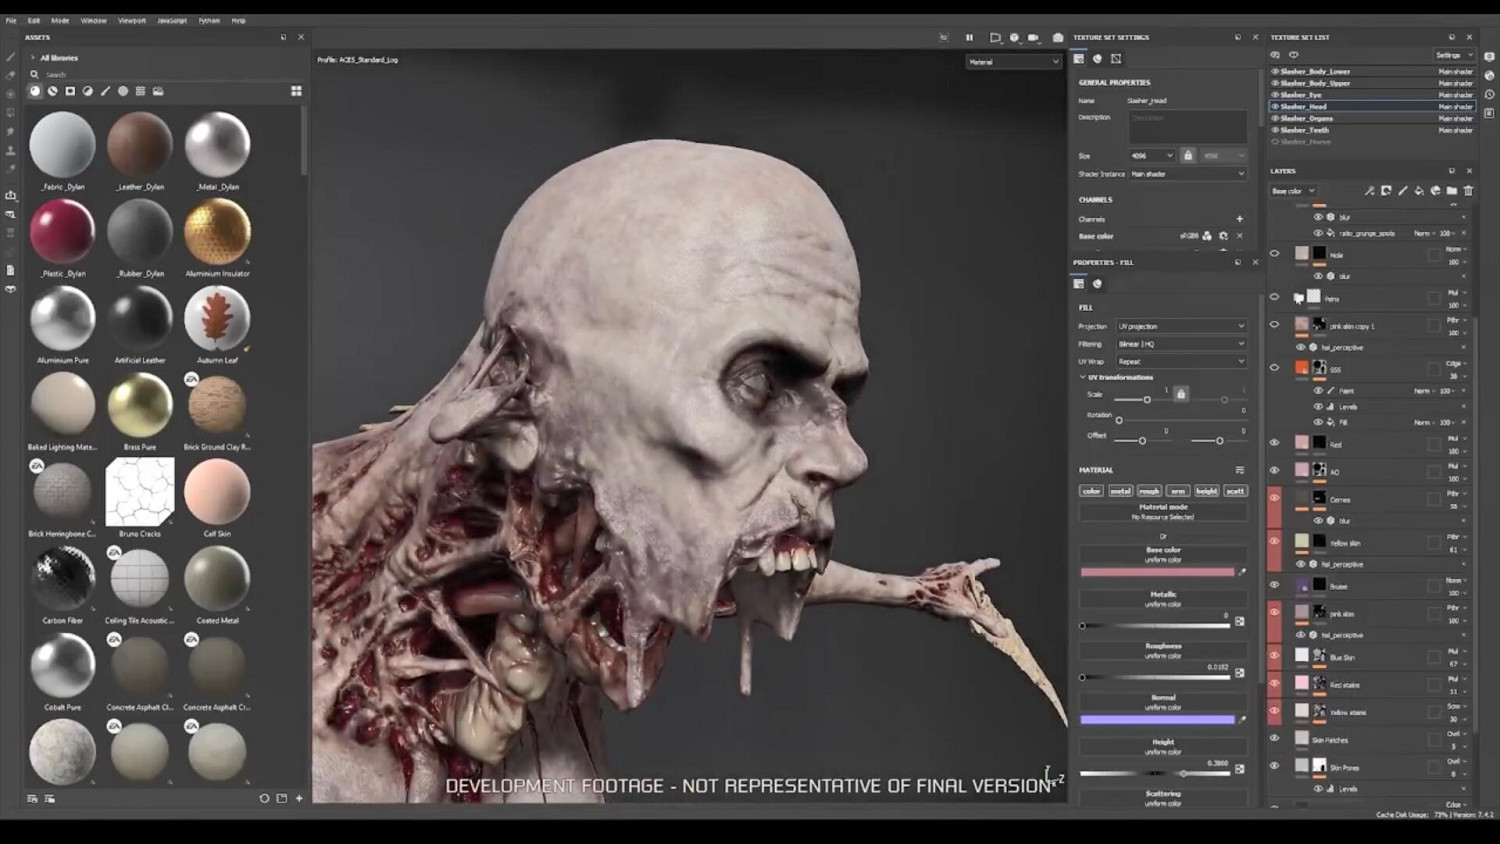Hide the Skin Patches layer
Viewport: 1500px width, 844px height.
(x=1274, y=739)
